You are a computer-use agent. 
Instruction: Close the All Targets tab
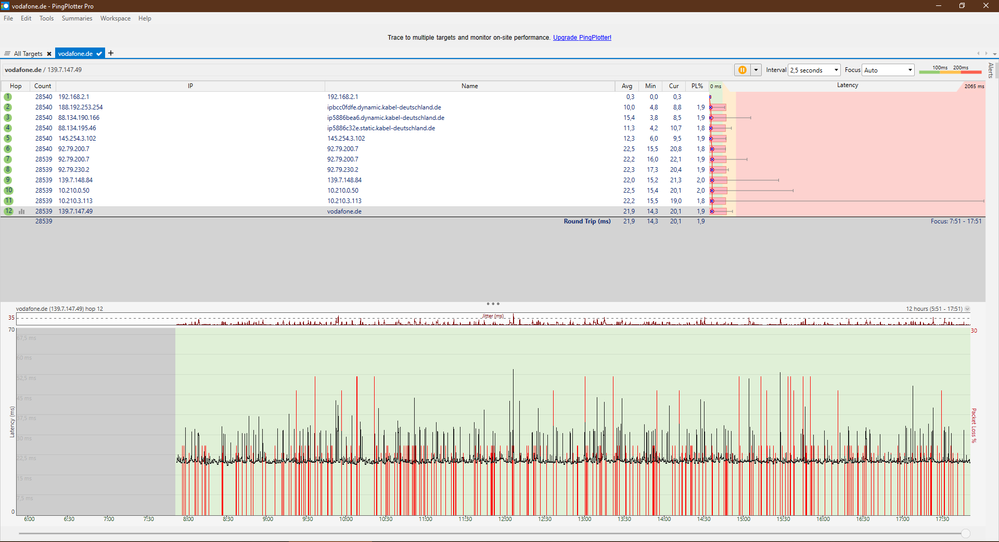[48, 53]
